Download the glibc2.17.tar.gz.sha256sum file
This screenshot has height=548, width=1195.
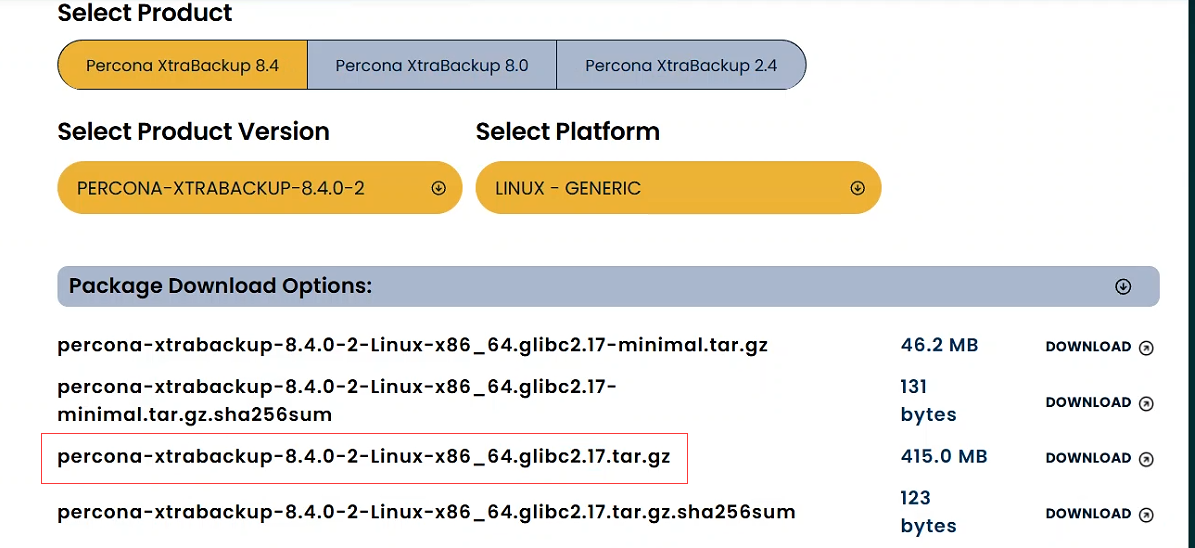[1088, 514]
